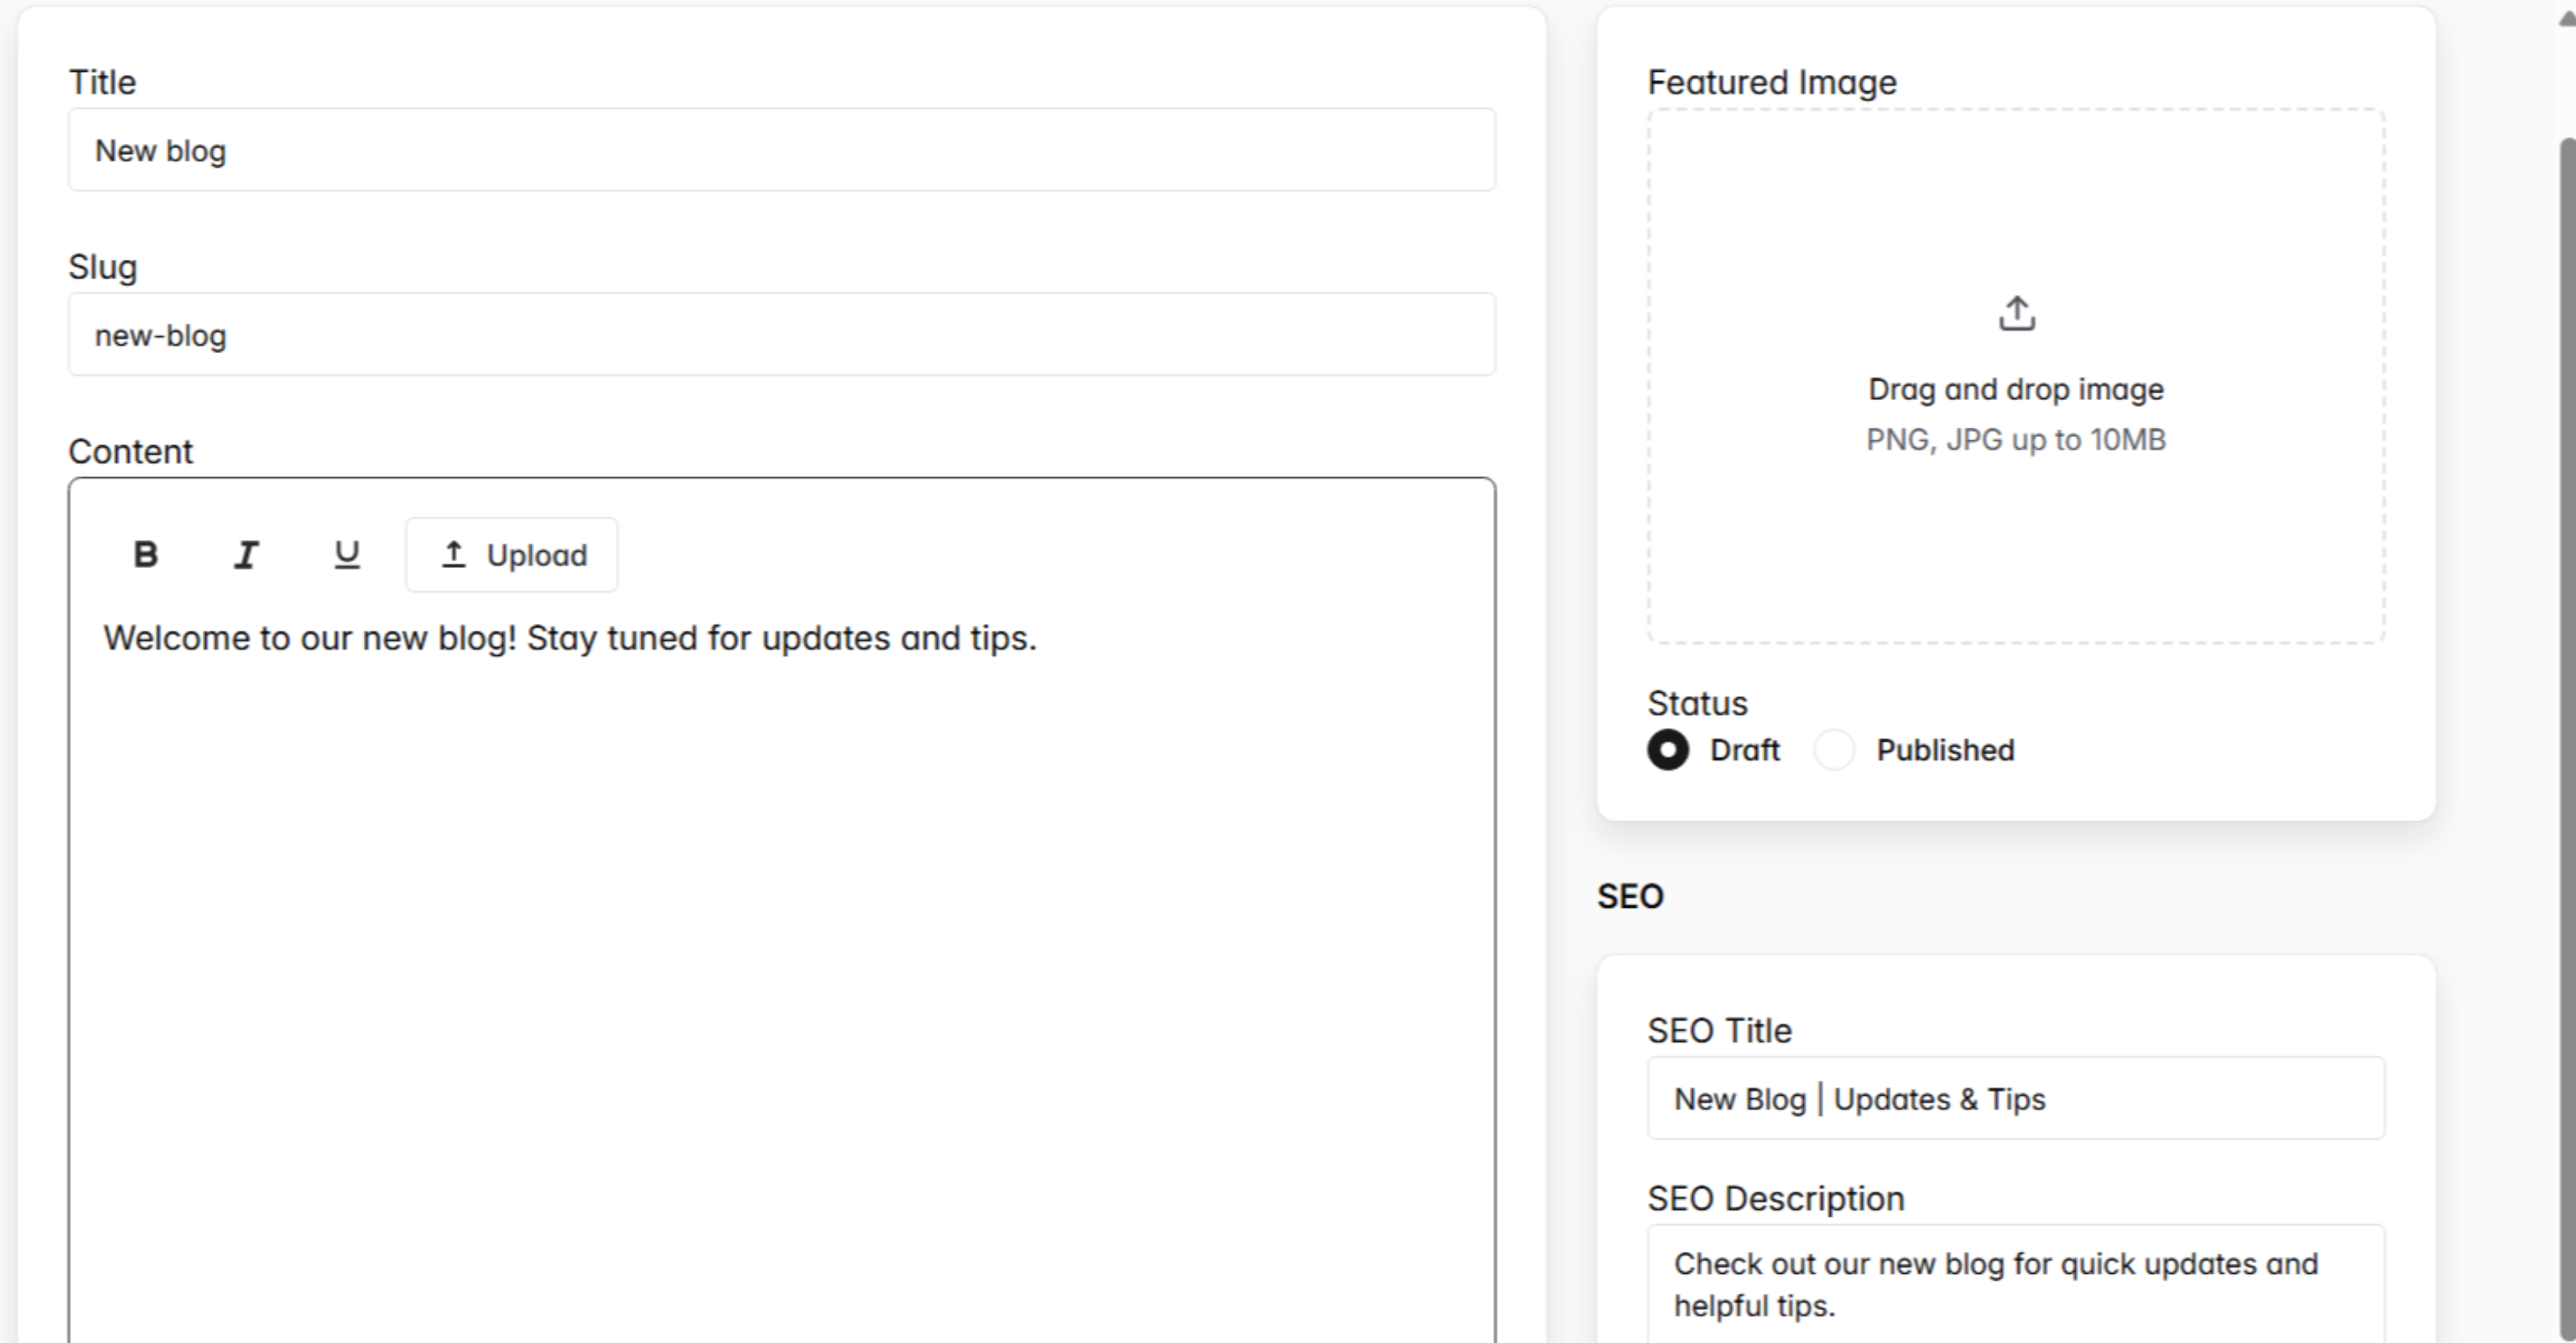
Task: Edit the SEO Title 'New Blog | Updates & Tips'
Action: pos(2015,1098)
